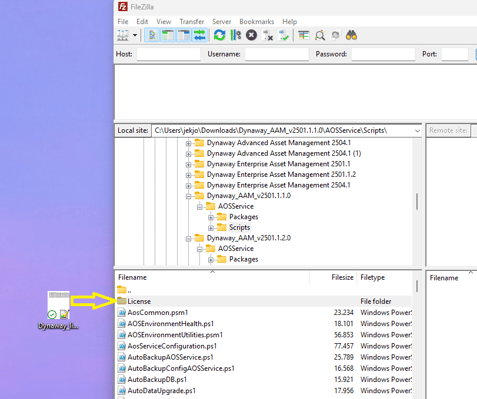
Task: Cancel the current operation icon
Action: point(251,35)
